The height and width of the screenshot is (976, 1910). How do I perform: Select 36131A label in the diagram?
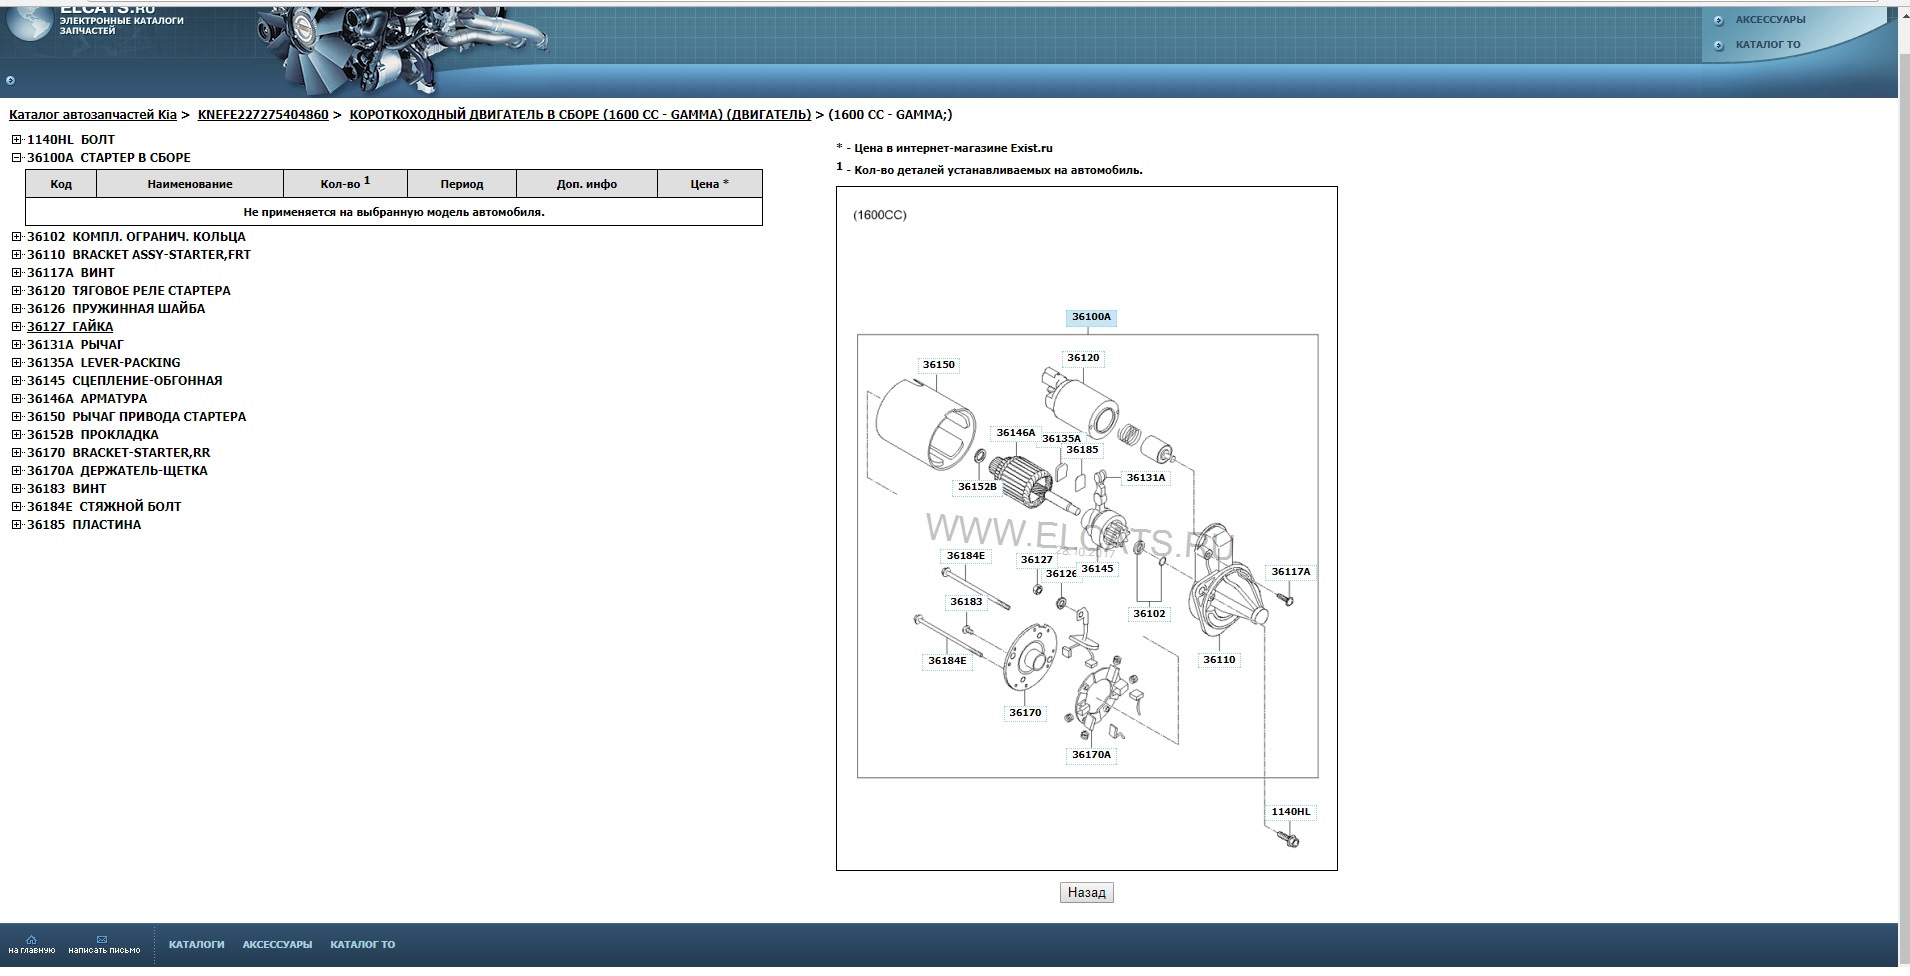[x=1146, y=478]
